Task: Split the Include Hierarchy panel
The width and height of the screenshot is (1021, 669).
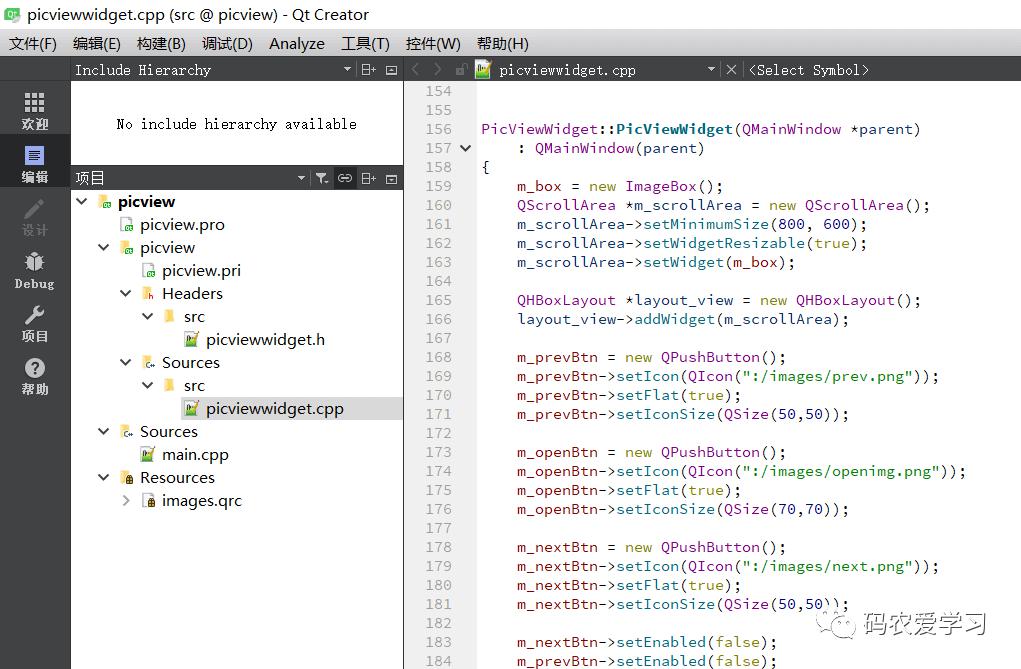Action: pos(369,70)
